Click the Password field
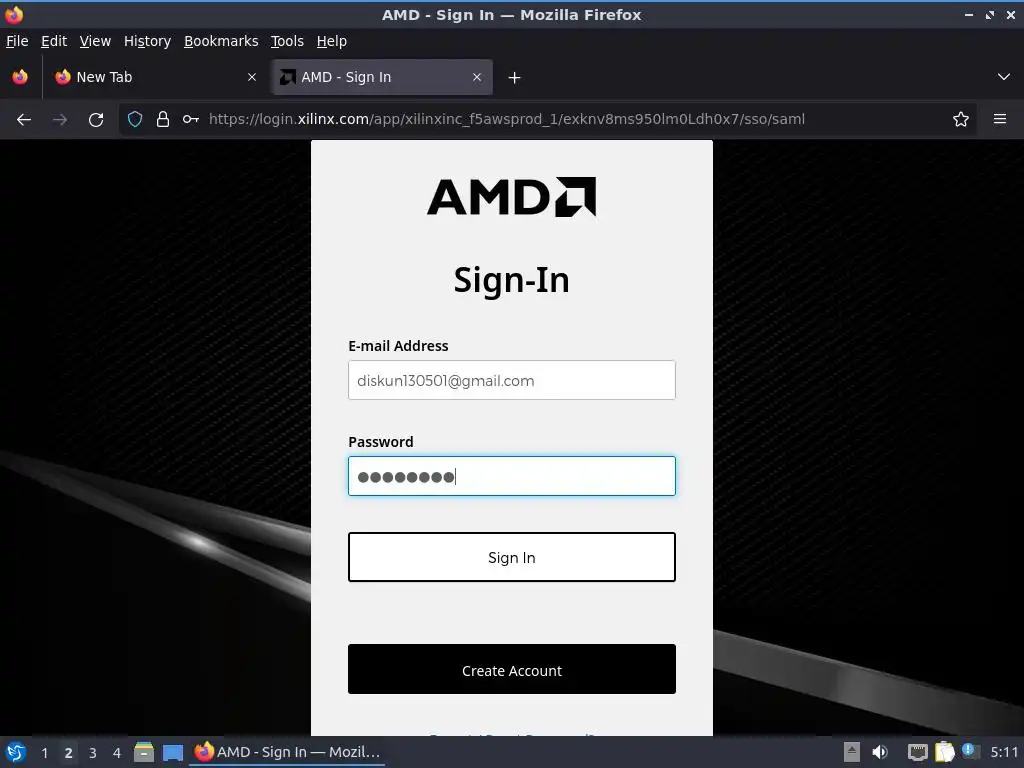The image size is (1024, 768). pos(512,476)
